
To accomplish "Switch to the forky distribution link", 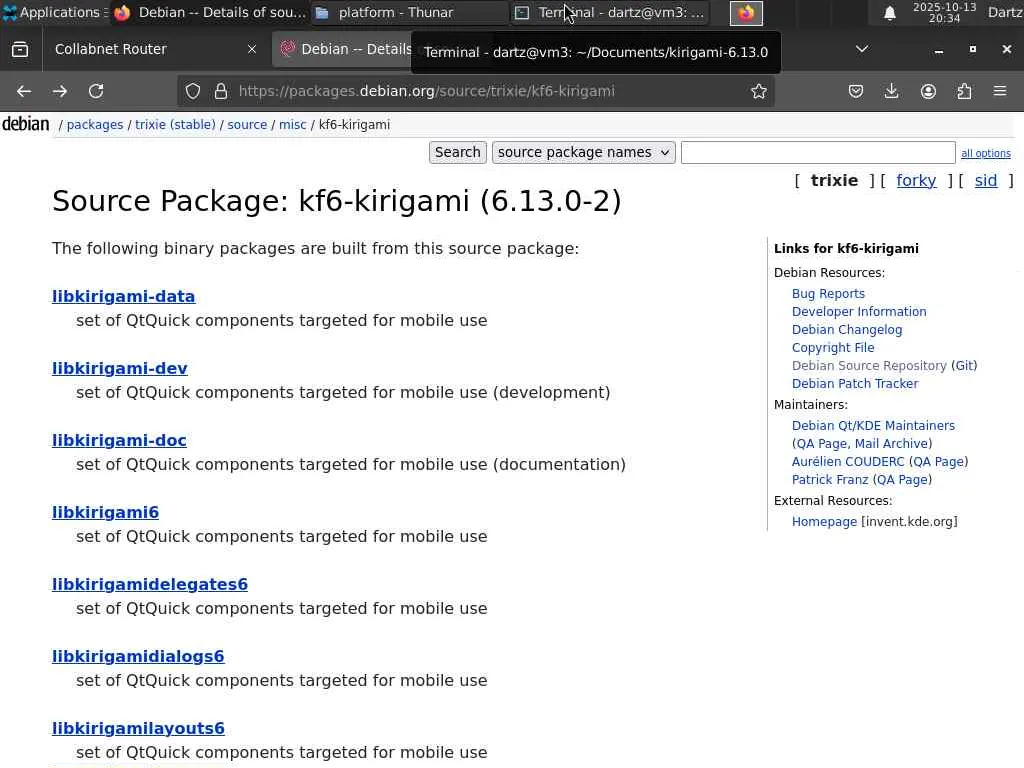I will 916,181.
